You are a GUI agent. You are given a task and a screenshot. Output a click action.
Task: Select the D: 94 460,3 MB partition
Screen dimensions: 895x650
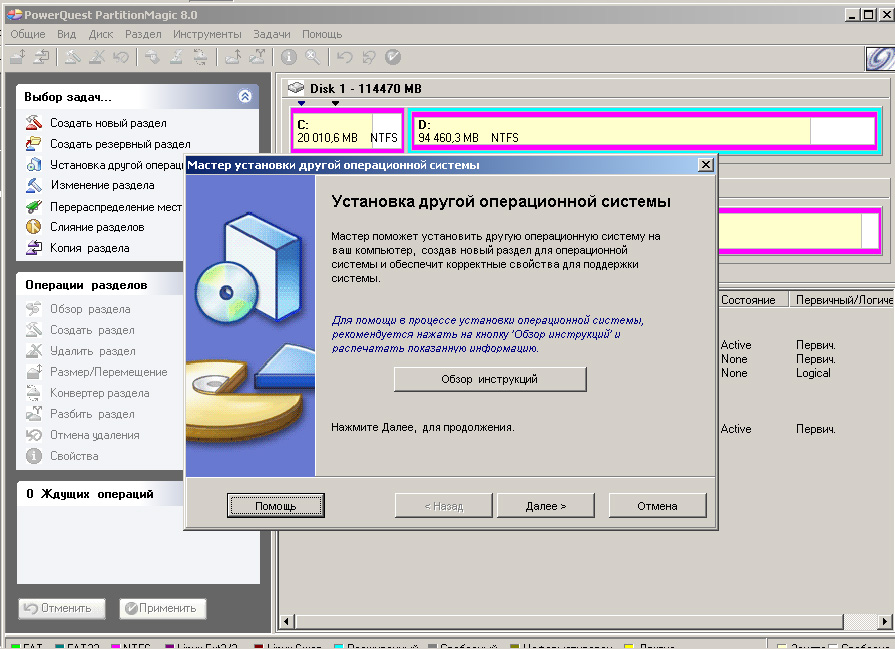[x=644, y=131]
